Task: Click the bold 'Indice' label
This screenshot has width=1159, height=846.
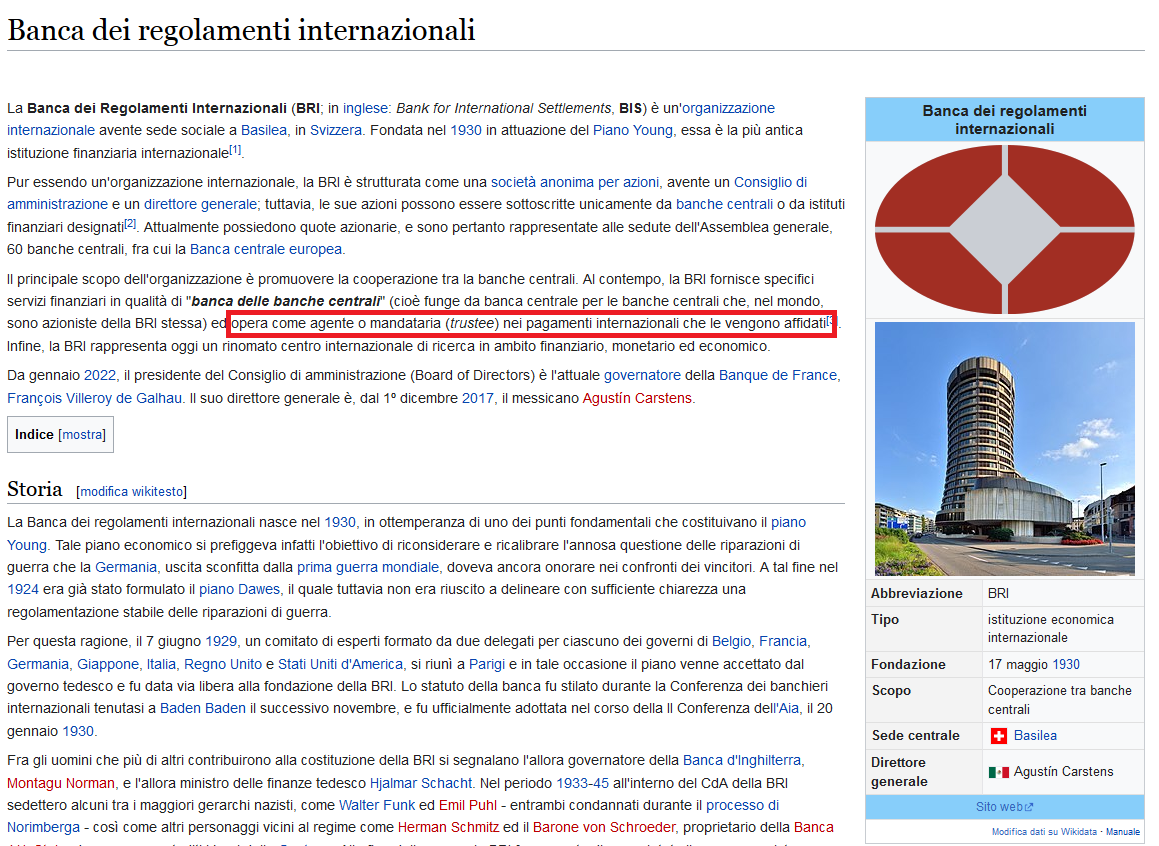Action: click(34, 434)
